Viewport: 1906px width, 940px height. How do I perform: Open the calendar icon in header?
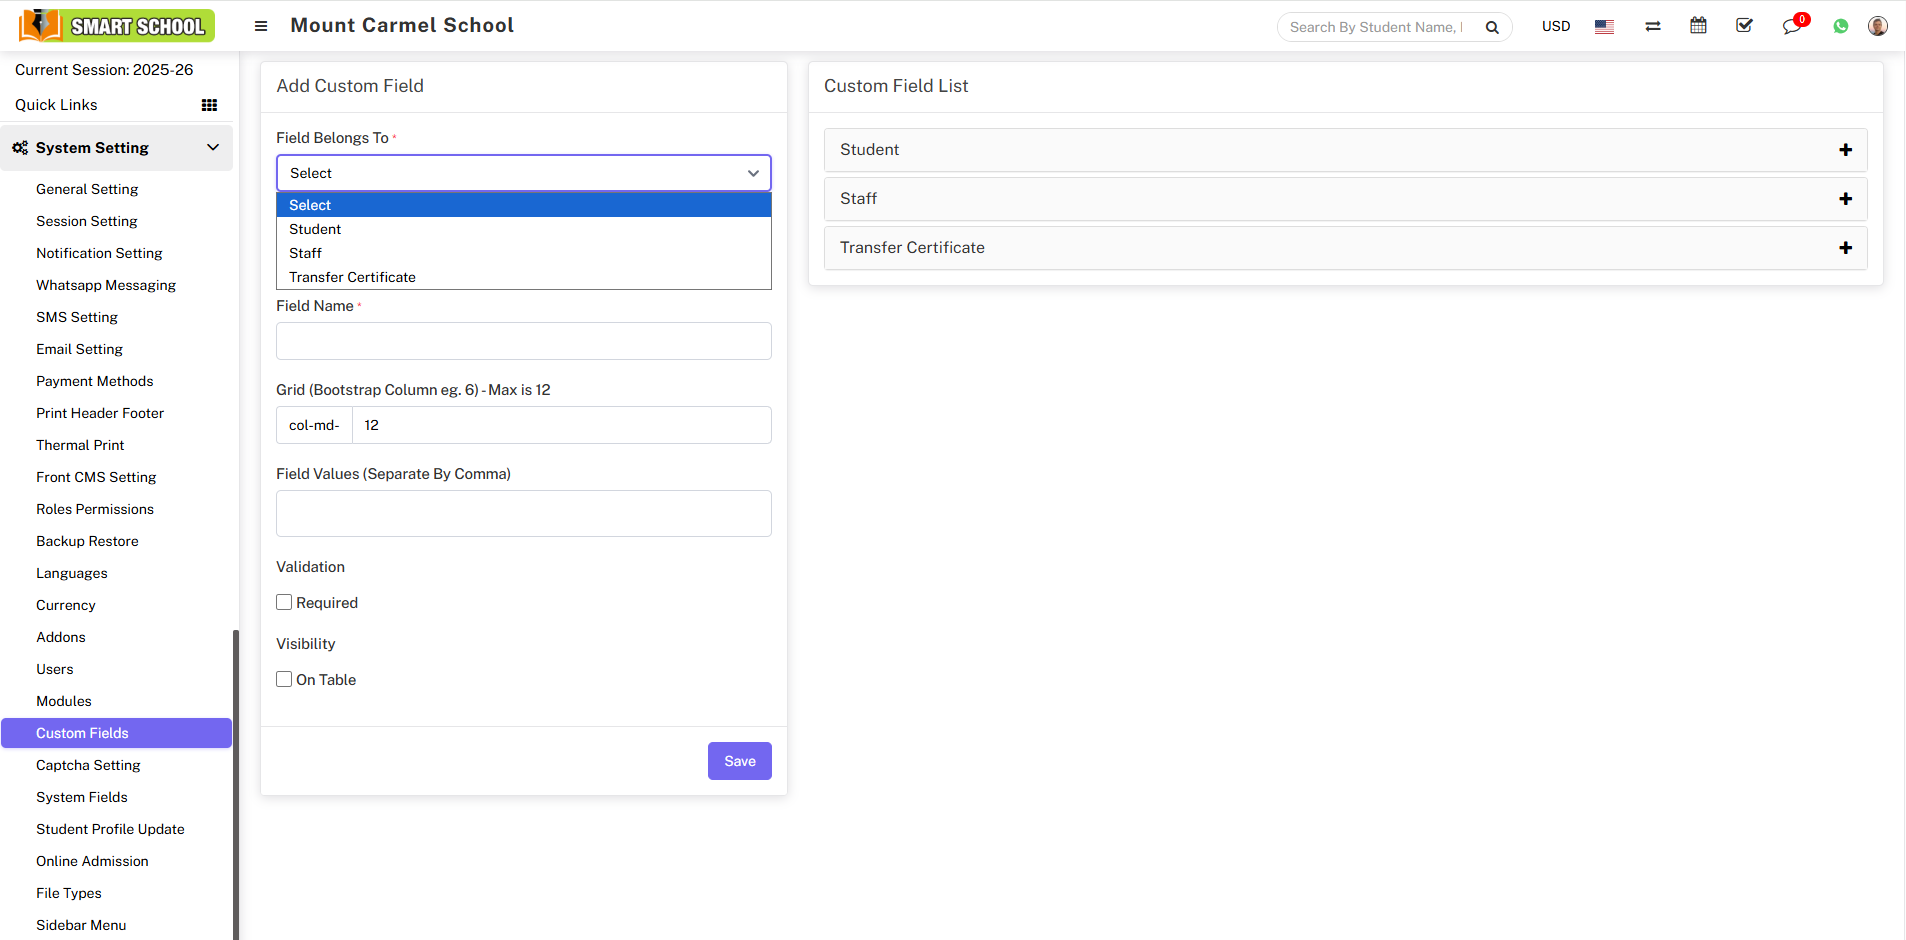coord(1698,26)
